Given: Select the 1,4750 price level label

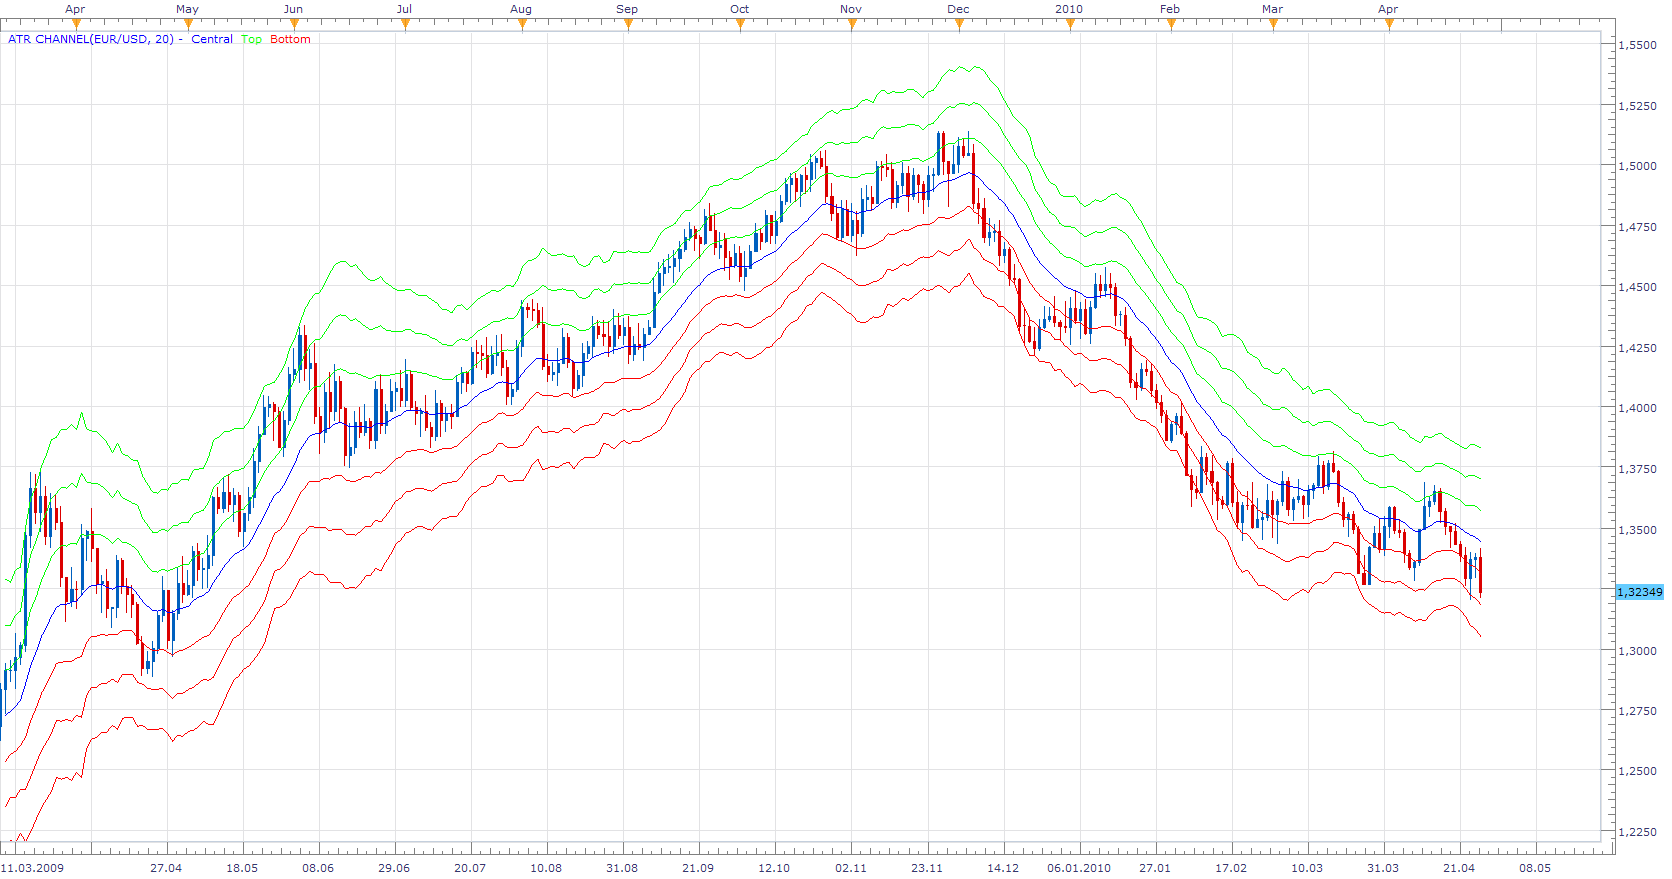Looking at the screenshot, I should 1637,227.
